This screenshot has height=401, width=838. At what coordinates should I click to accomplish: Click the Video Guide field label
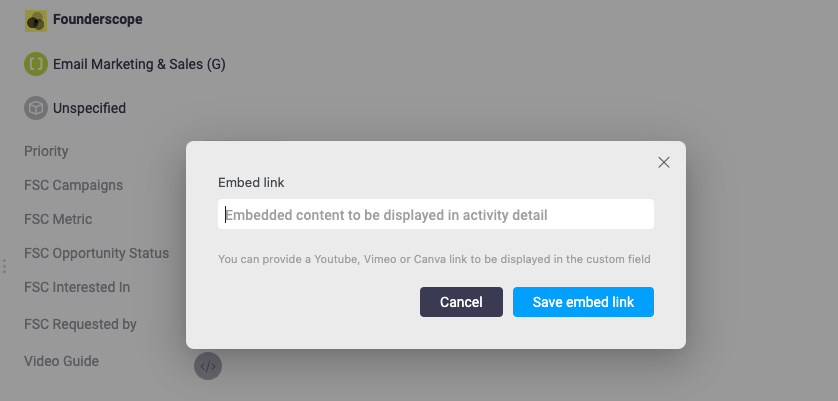click(61, 361)
